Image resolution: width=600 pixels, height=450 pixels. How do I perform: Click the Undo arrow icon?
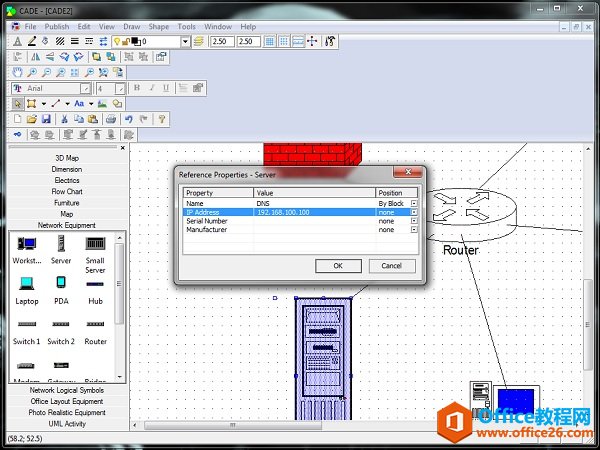(128, 119)
